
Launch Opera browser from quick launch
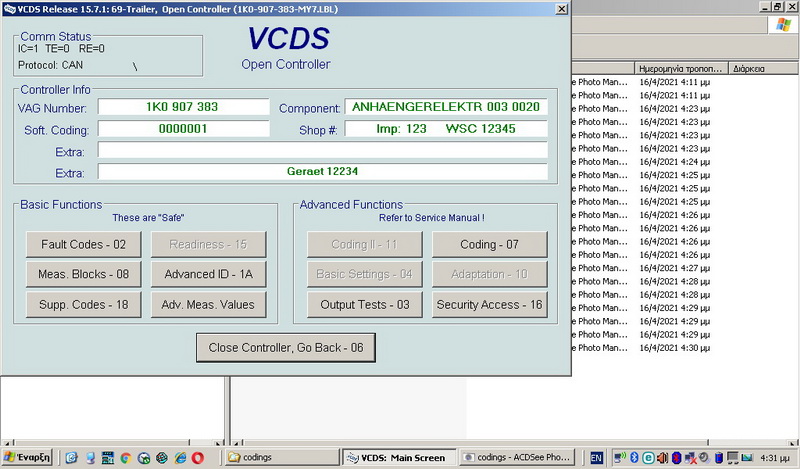click(197, 458)
